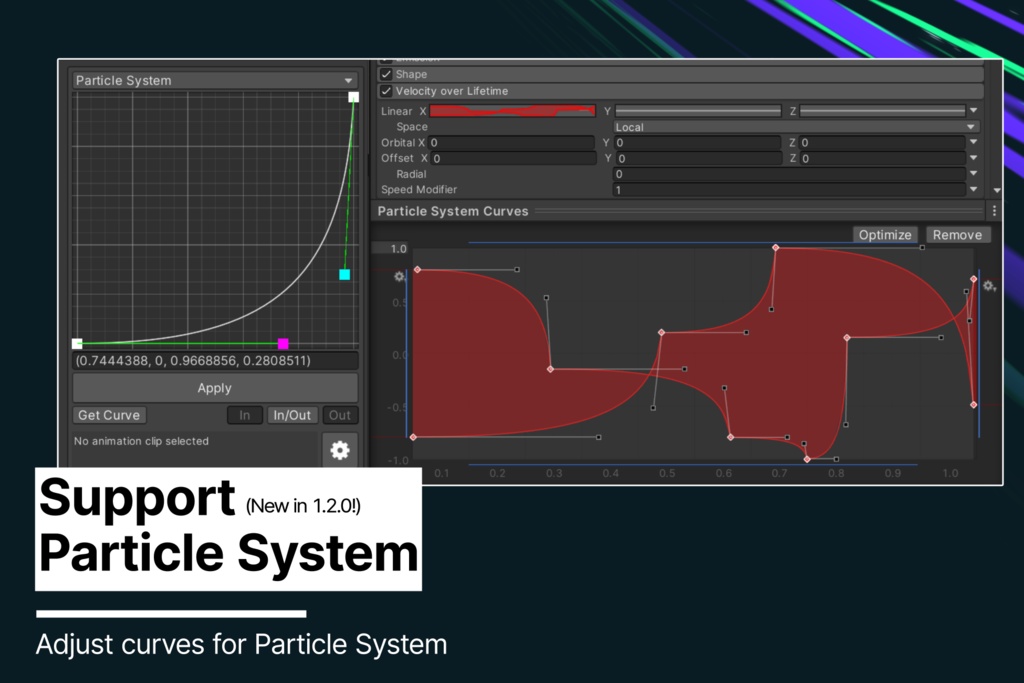Click the Orbital X input field
The height and width of the screenshot is (683, 1024).
tap(510, 143)
